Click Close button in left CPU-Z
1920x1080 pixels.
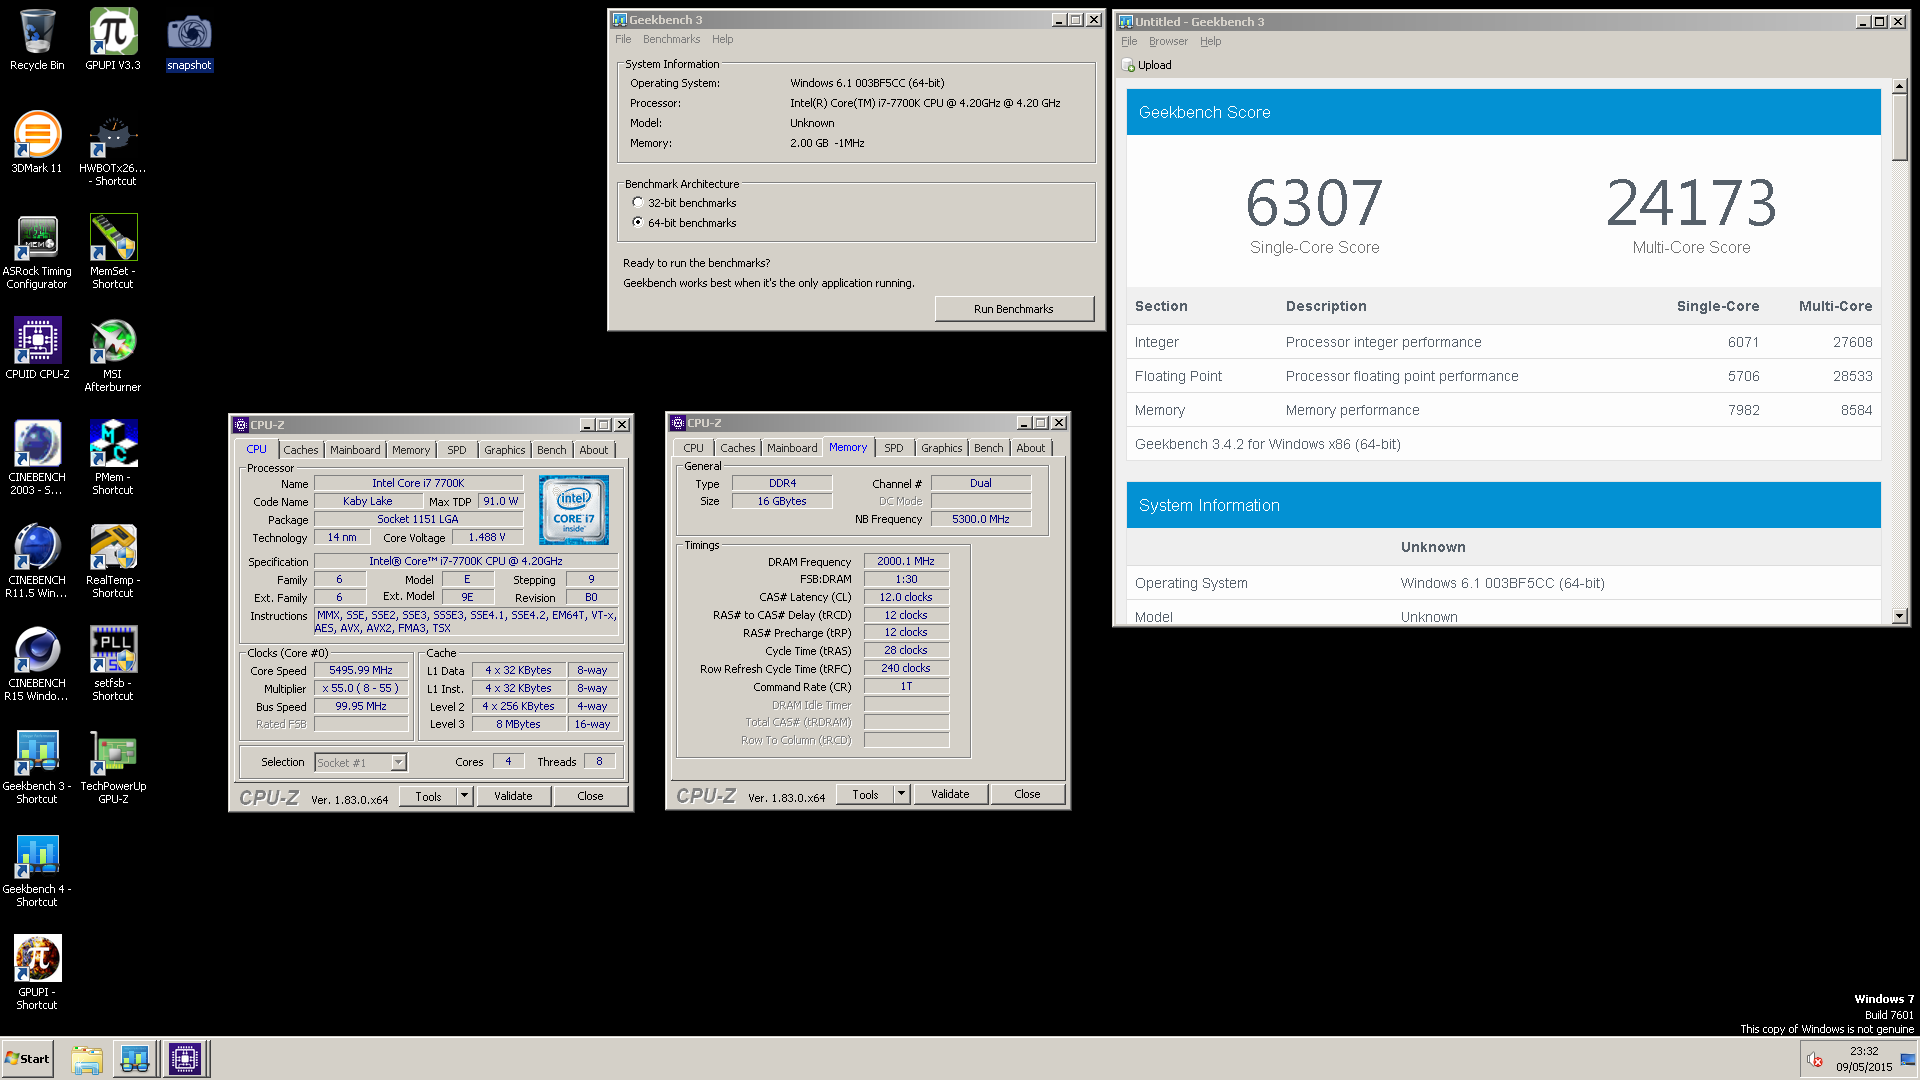click(590, 796)
